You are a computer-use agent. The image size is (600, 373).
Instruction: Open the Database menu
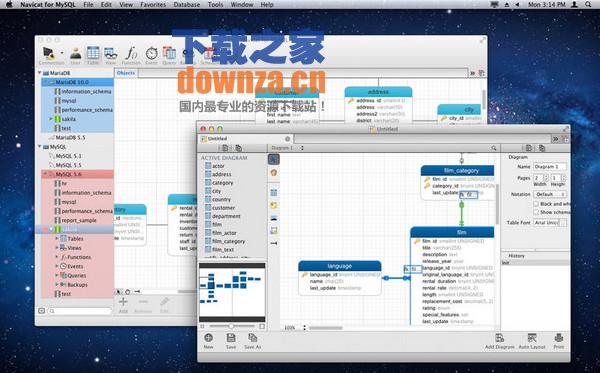(x=187, y=5)
